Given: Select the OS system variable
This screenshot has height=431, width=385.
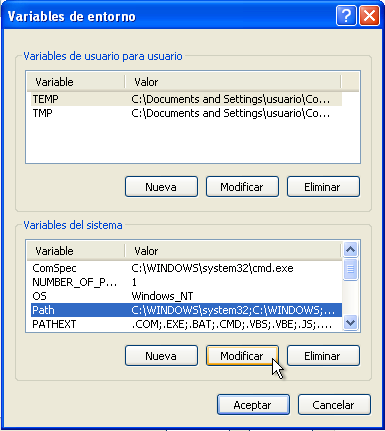Looking at the screenshot, I should pos(186,296).
